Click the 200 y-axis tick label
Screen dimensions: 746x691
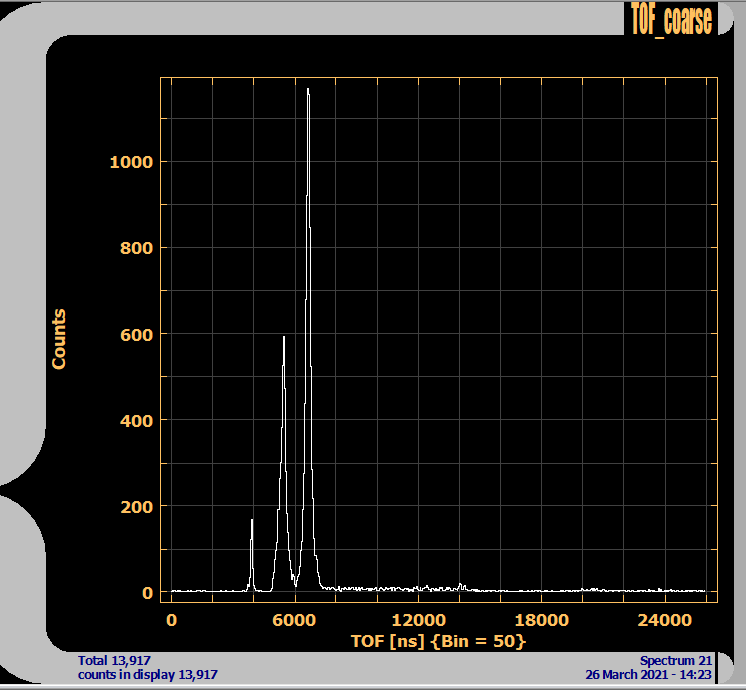click(x=137, y=507)
